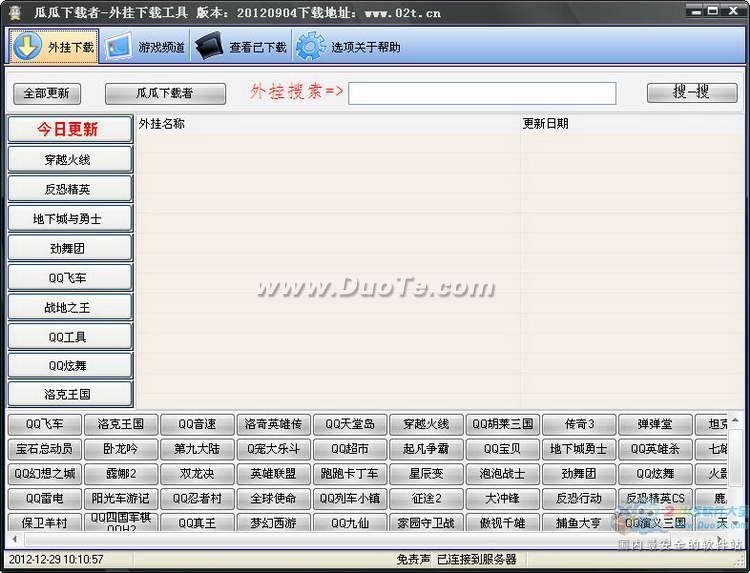
Task: Click 第九大陆 in the bottom grid
Action: [x=197, y=449]
